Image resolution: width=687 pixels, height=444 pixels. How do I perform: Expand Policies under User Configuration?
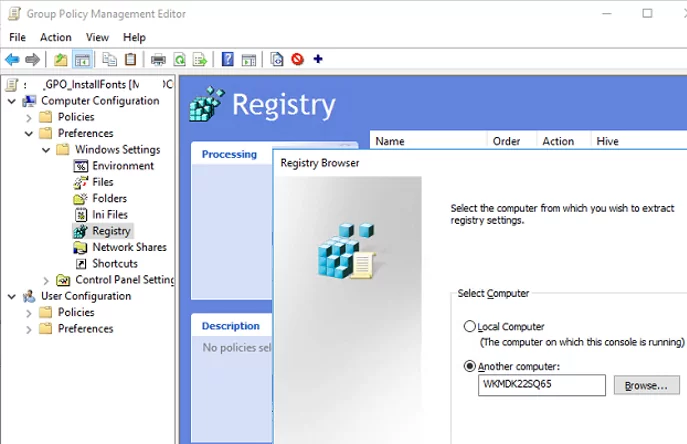(x=28, y=313)
